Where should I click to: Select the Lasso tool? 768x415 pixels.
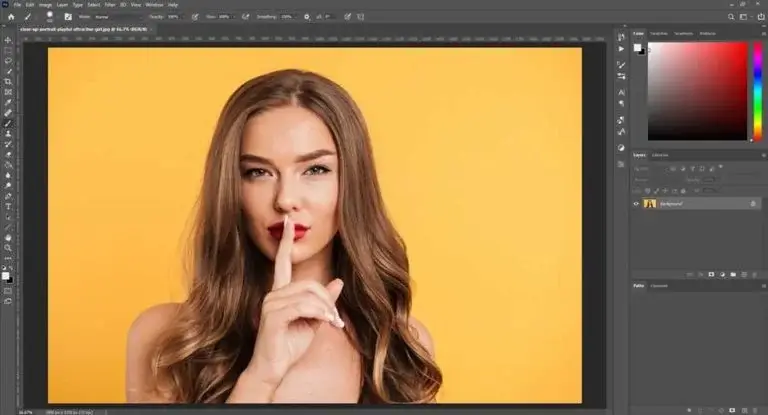(8, 61)
